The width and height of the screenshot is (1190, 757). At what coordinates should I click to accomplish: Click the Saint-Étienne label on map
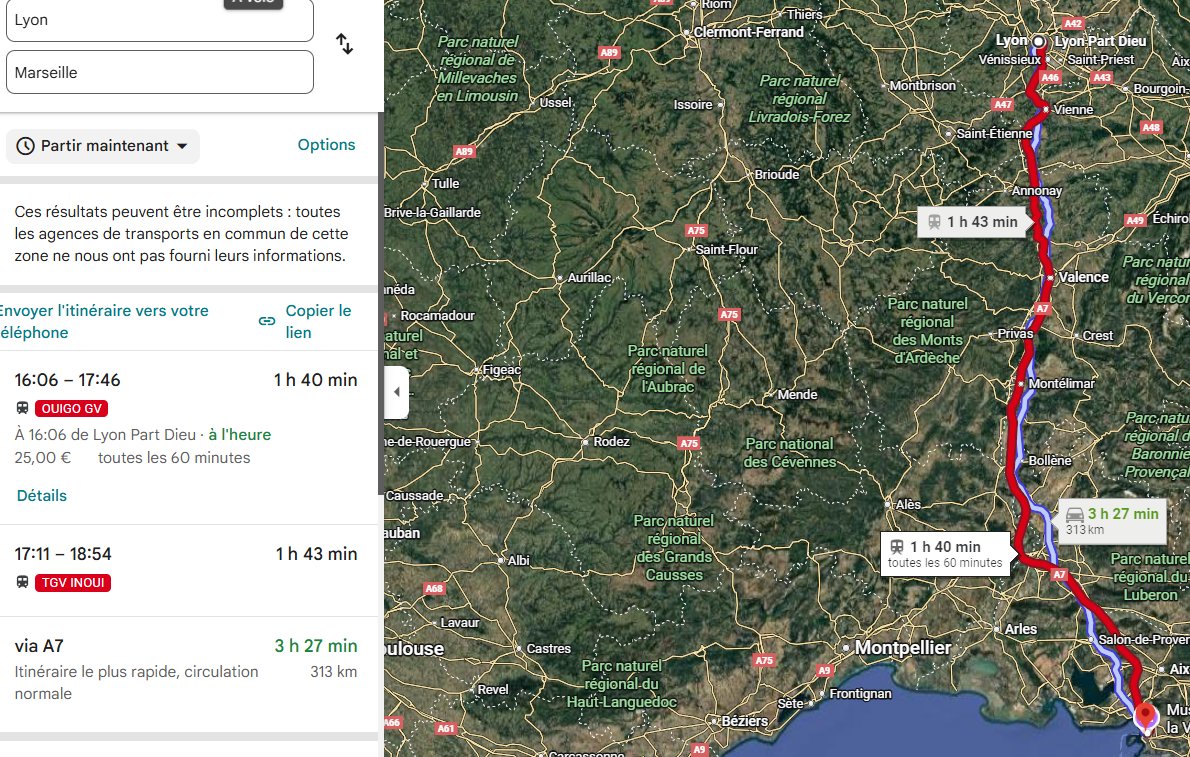point(994,134)
